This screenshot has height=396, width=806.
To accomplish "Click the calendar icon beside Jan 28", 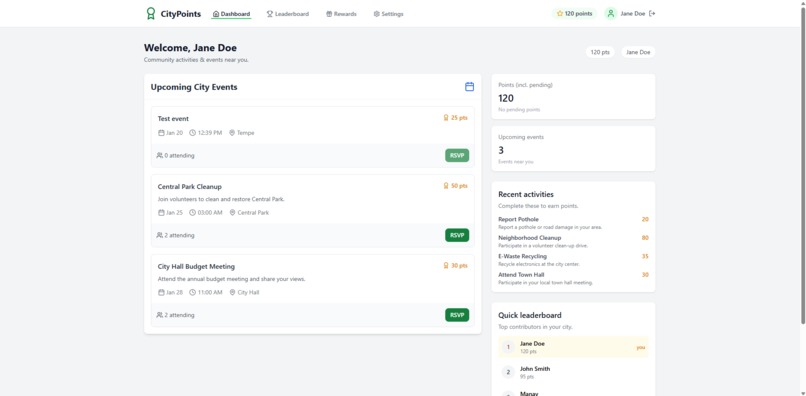I will pos(161,292).
